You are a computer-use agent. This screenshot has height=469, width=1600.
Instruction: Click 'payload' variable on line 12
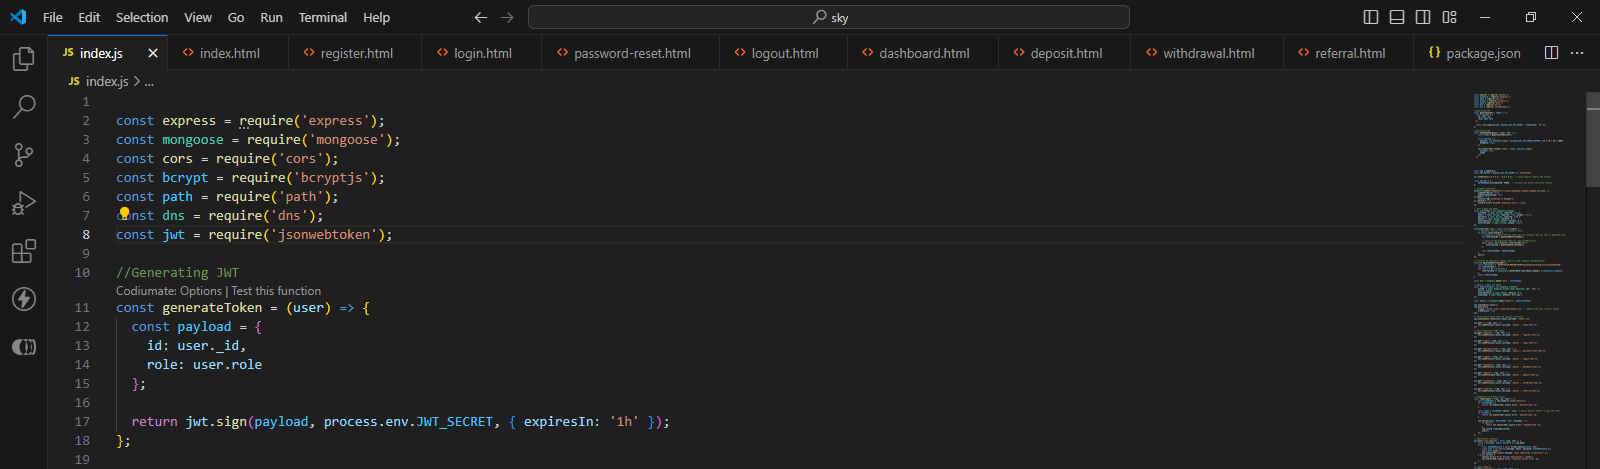coord(204,326)
